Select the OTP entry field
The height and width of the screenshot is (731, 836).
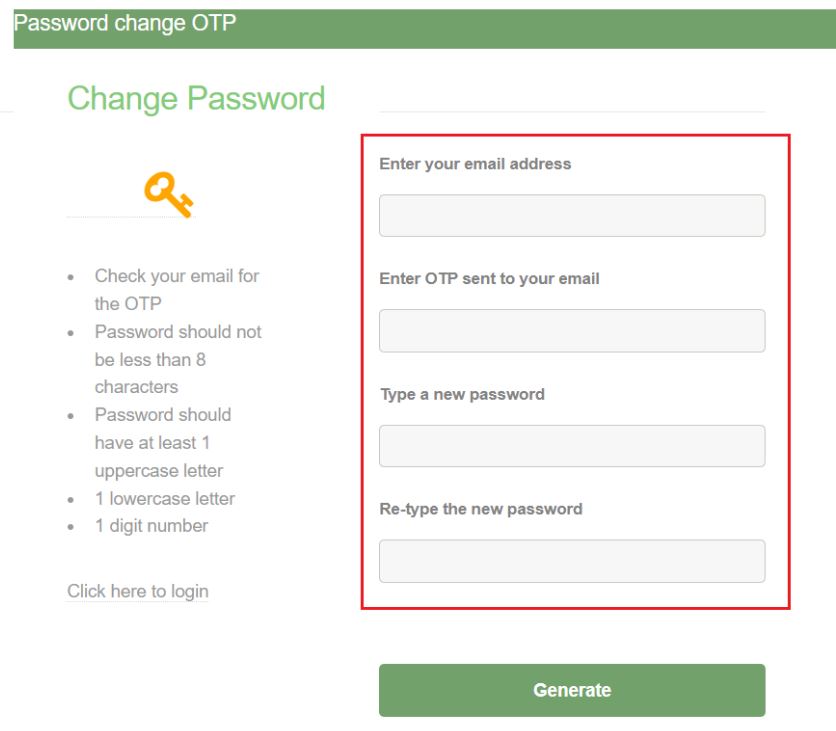click(572, 330)
